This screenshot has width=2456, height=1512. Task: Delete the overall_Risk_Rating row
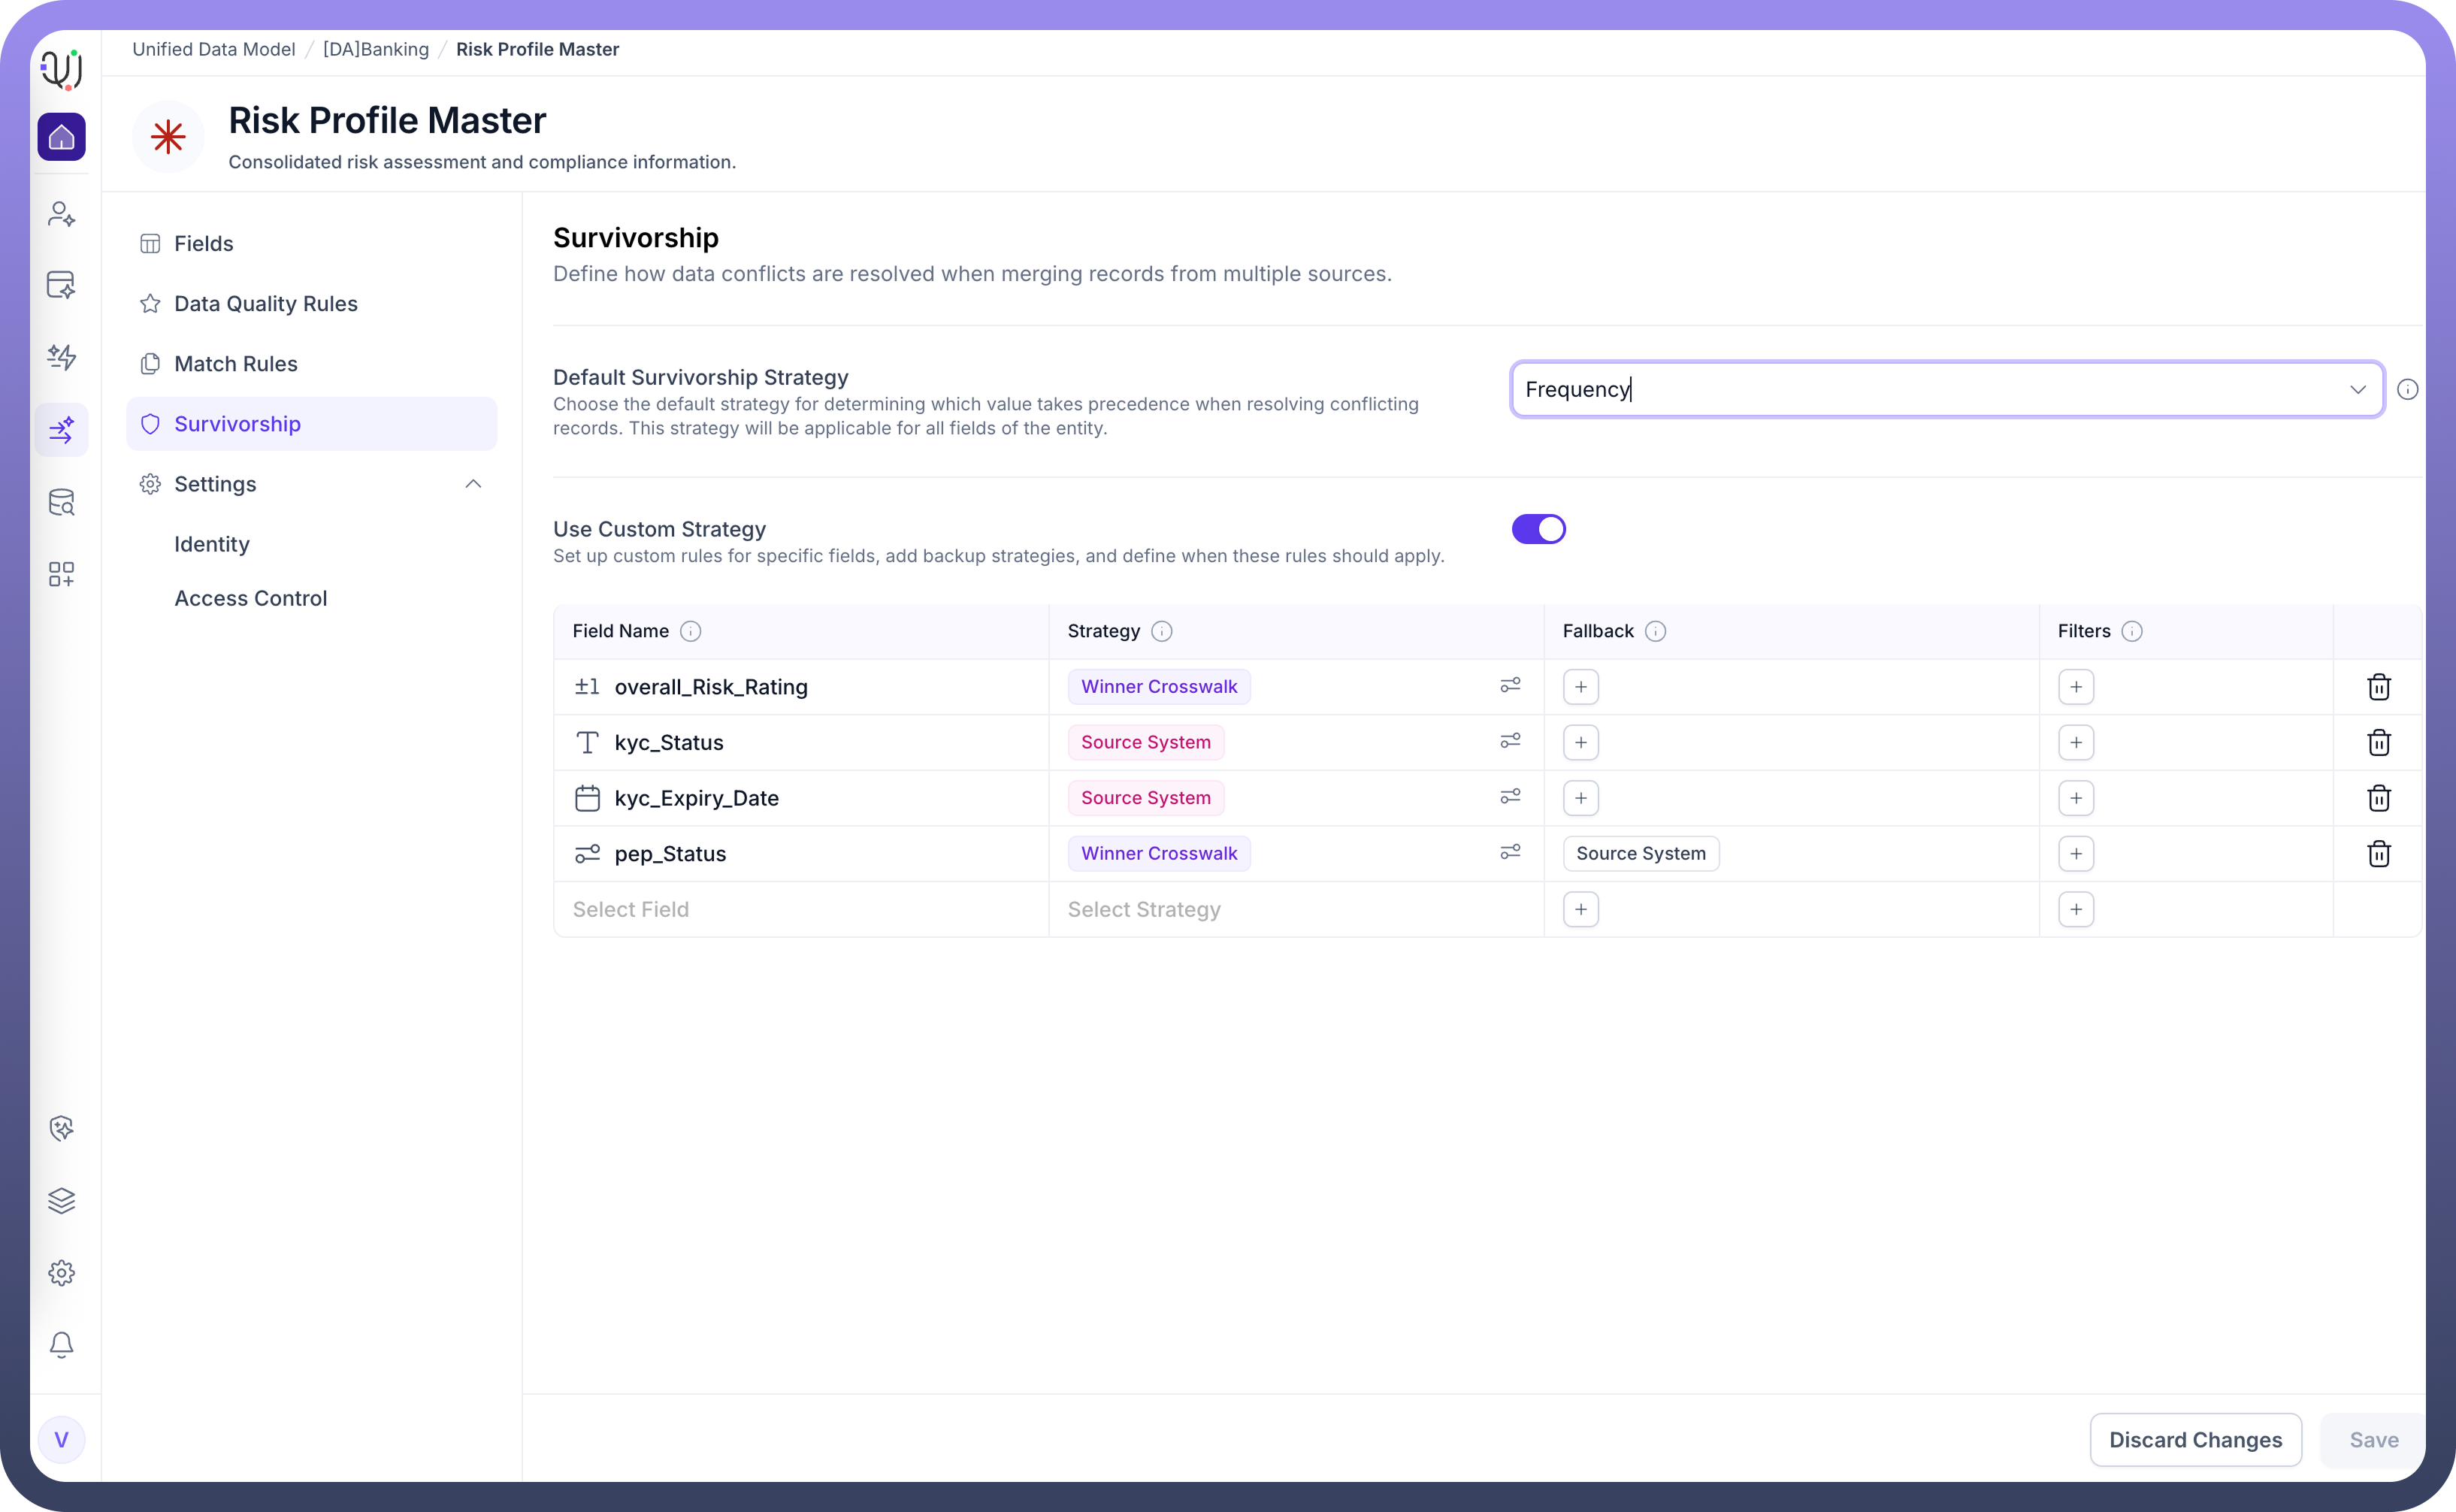click(x=2378, y=687)
